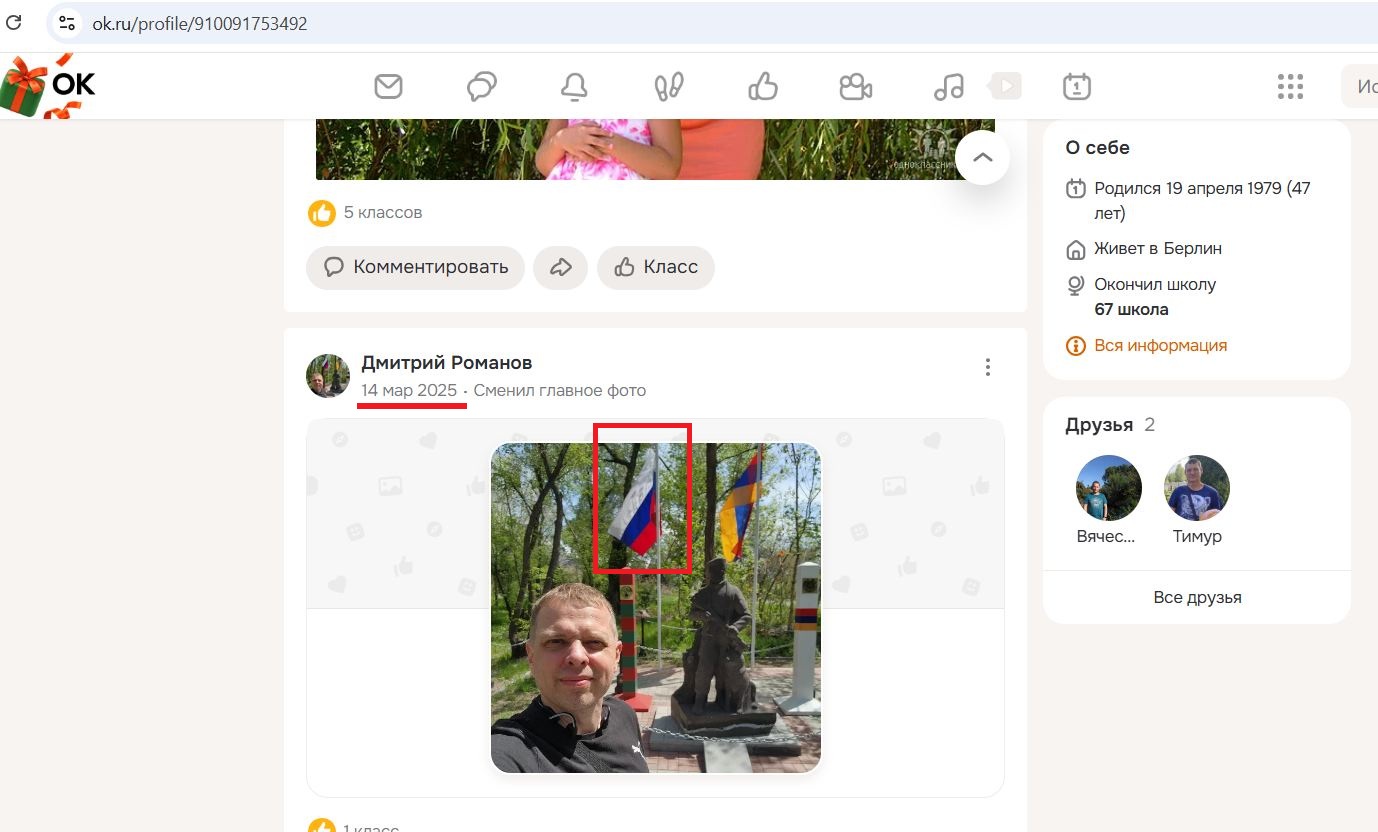Click the Родился 19 апреля 1979 line
This screenshot has width=1378, height=832.
click(x=1202, y=200)
